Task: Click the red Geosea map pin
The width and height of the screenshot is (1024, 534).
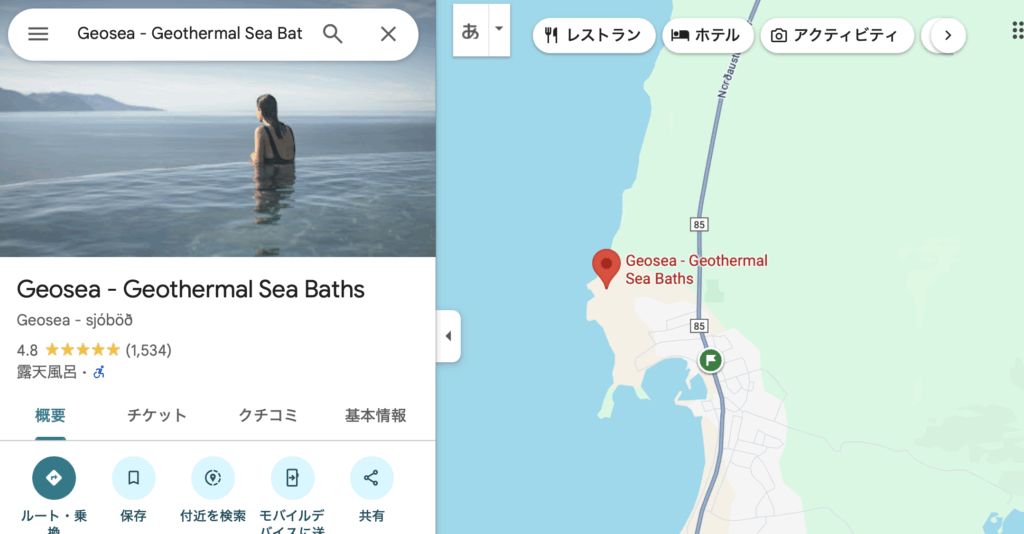Action: 606,268
